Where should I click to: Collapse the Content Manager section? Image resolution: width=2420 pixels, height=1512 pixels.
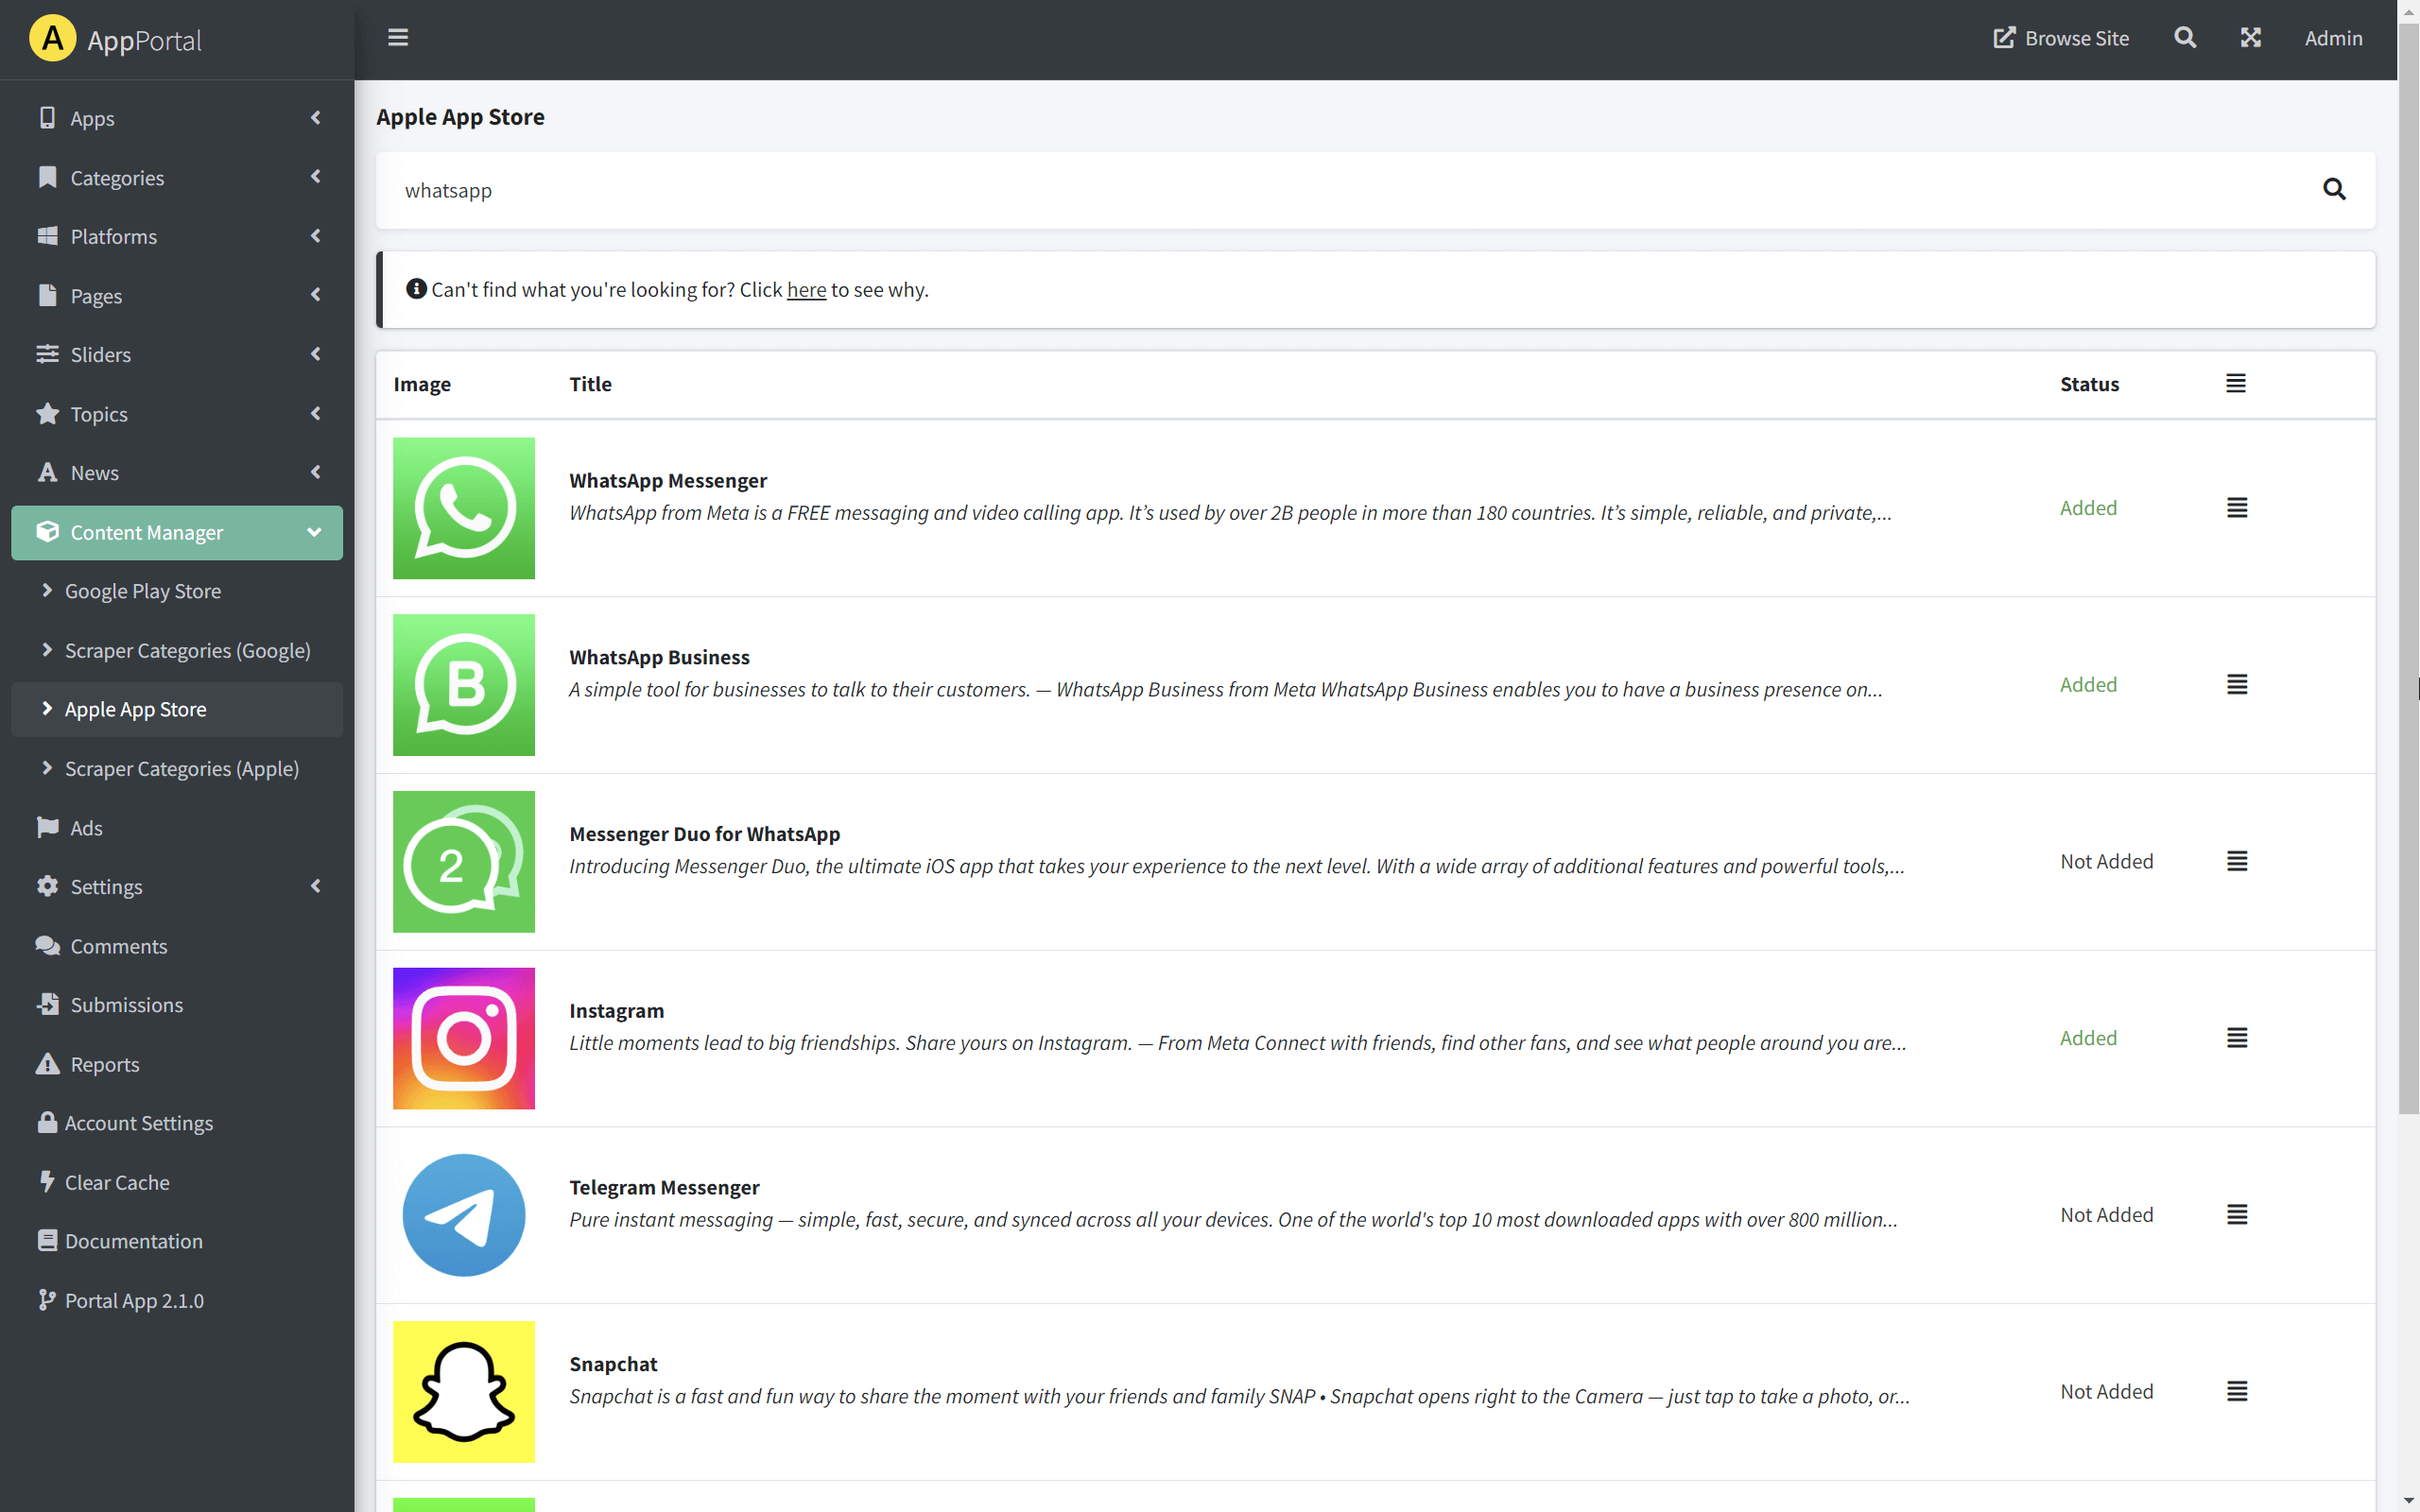tap(314, 532)
